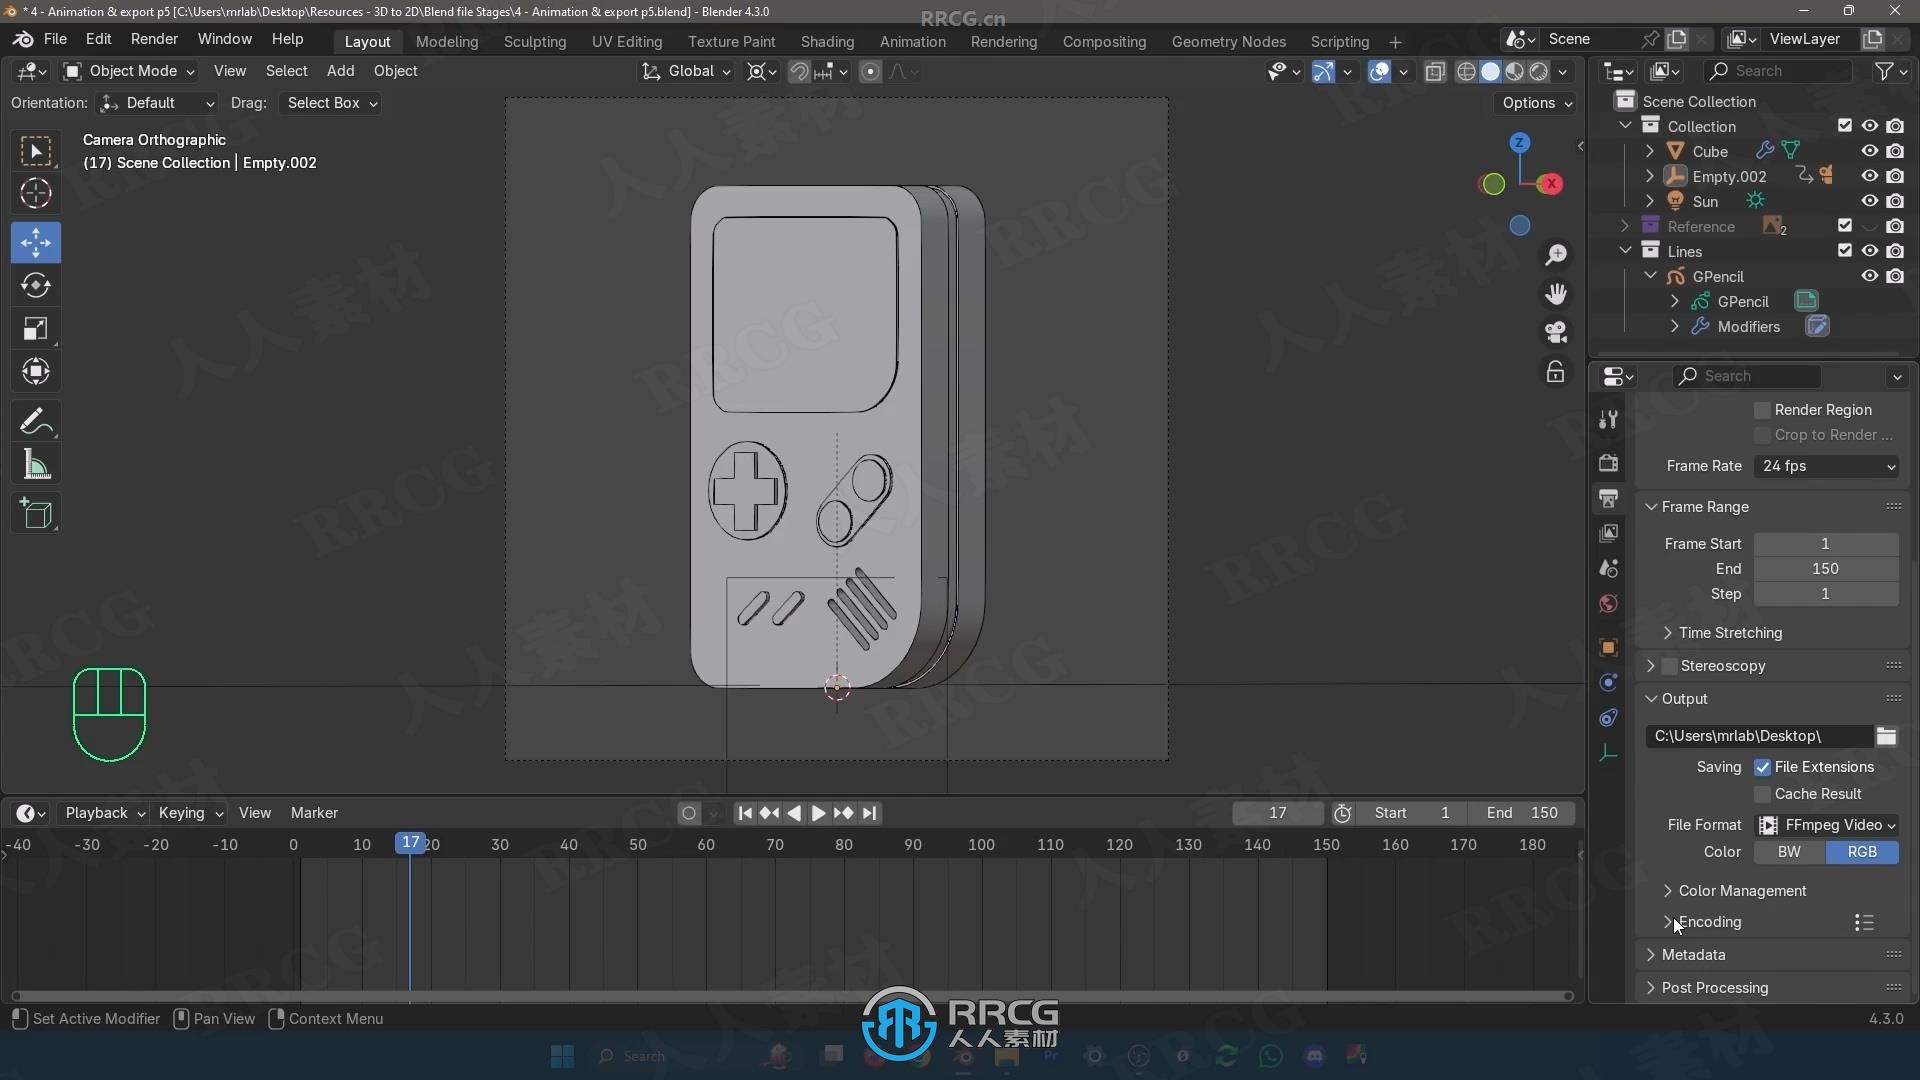The height and width of the screenshot is (1080, 1920).
Task: Click the output path text field
Action: 1759,736
